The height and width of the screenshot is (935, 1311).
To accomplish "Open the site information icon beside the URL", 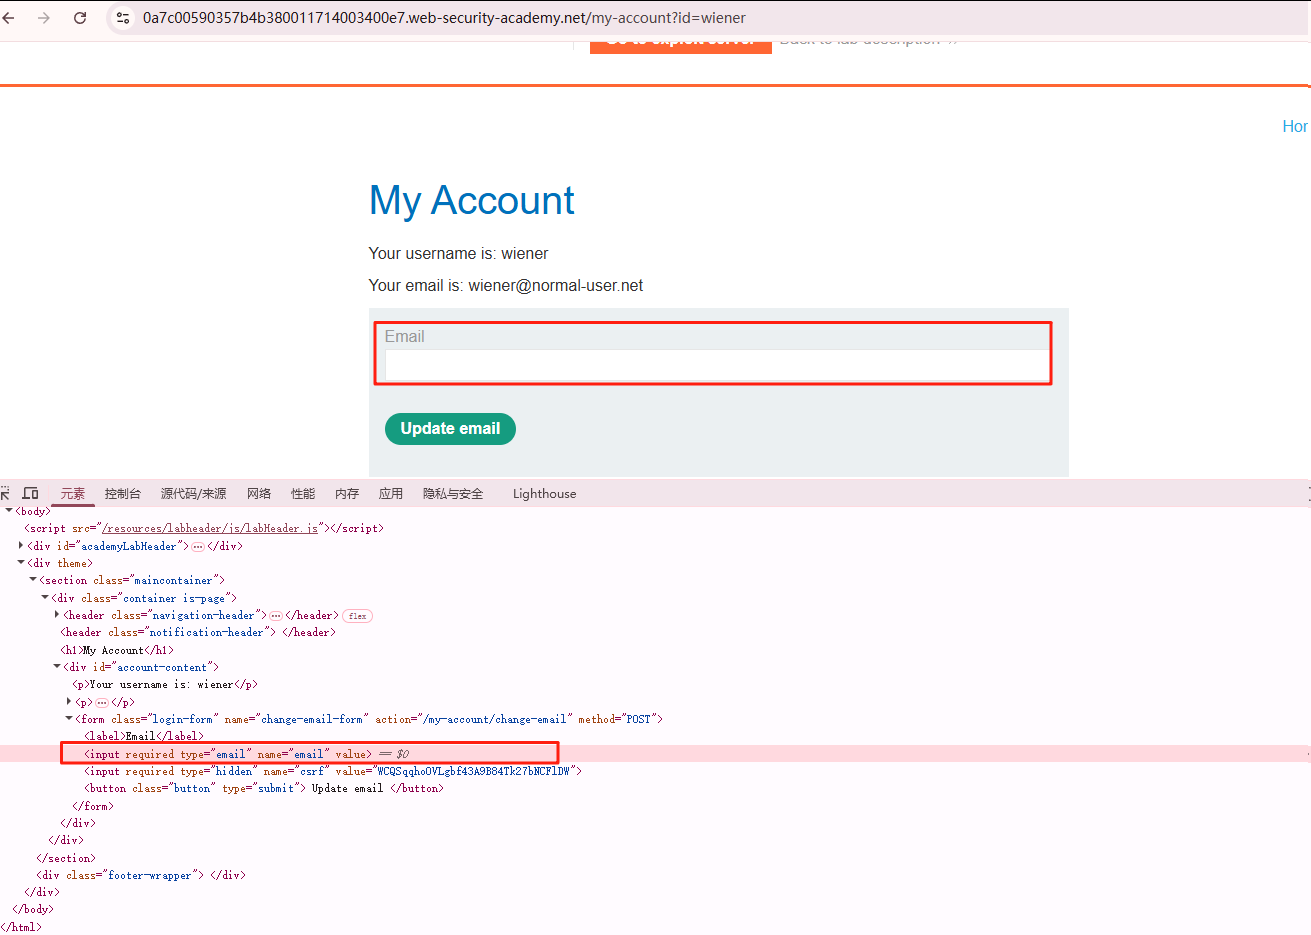I will 122,18.
